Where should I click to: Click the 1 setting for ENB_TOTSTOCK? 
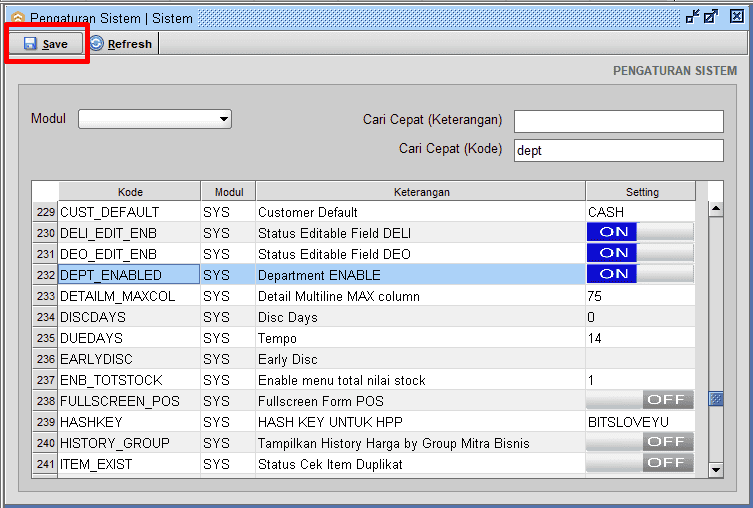click(x=640, y=380)
